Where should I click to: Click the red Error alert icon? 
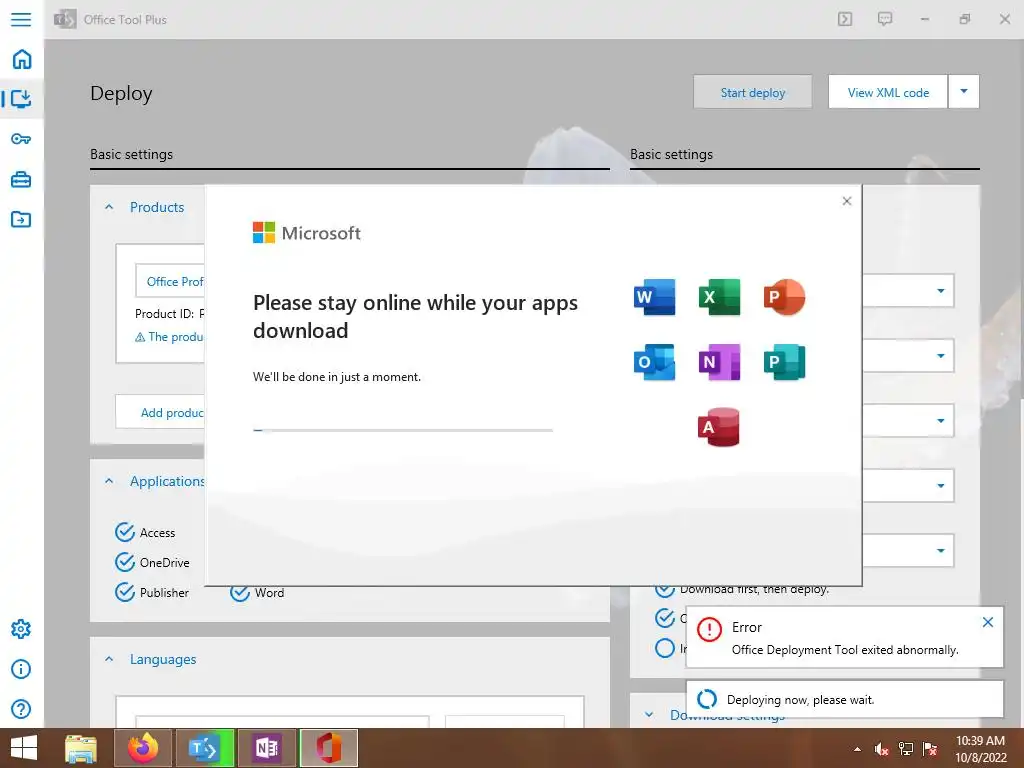(709, 630)
